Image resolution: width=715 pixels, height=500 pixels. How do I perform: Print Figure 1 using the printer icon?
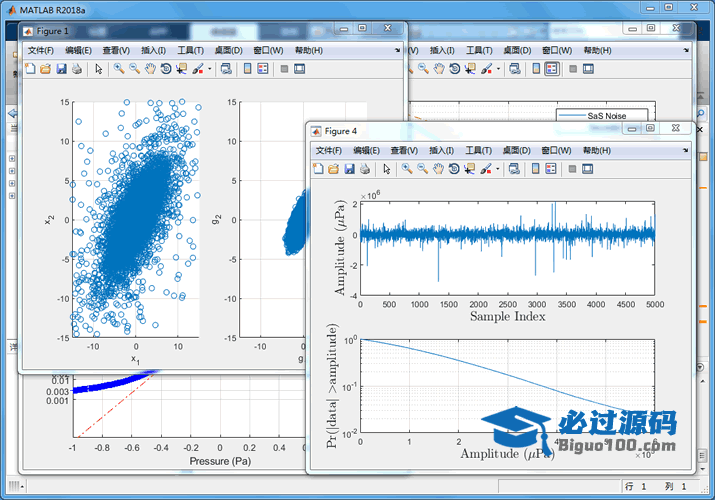coord(77,69)
